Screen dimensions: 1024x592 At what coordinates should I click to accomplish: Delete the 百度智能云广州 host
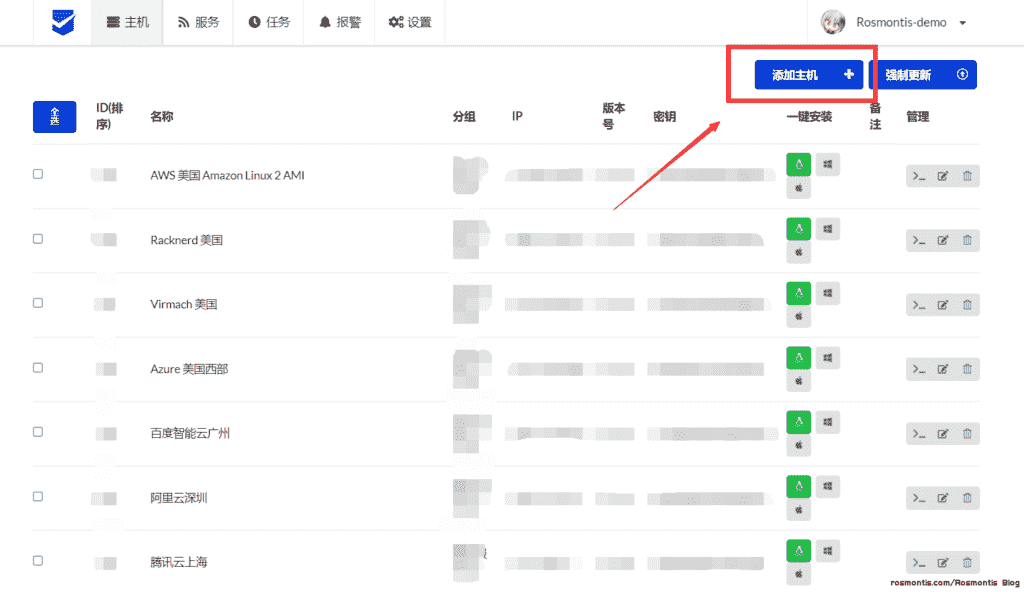[x=967, y=434]
